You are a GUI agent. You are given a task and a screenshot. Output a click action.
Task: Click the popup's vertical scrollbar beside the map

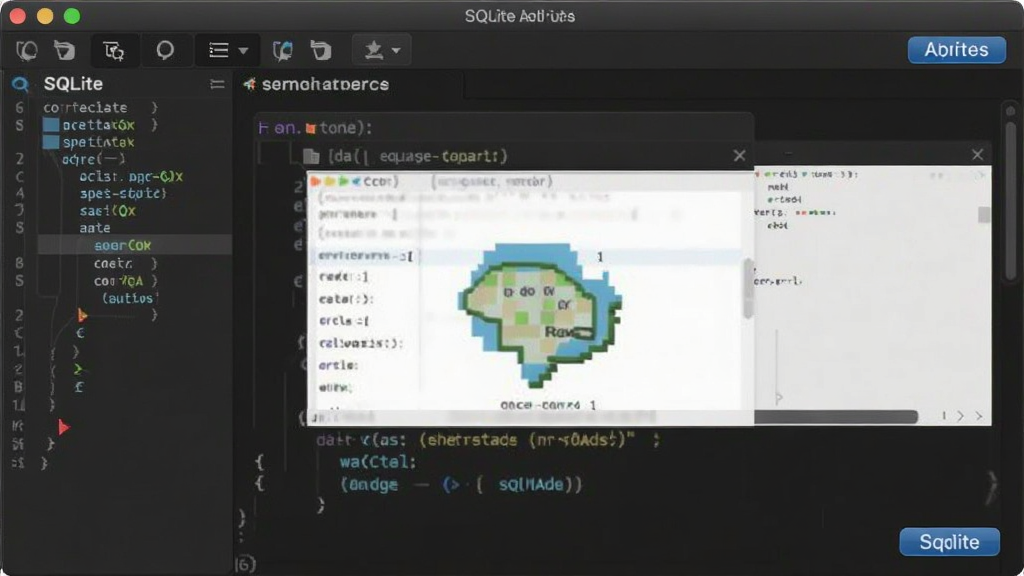[x=748, y=288]
